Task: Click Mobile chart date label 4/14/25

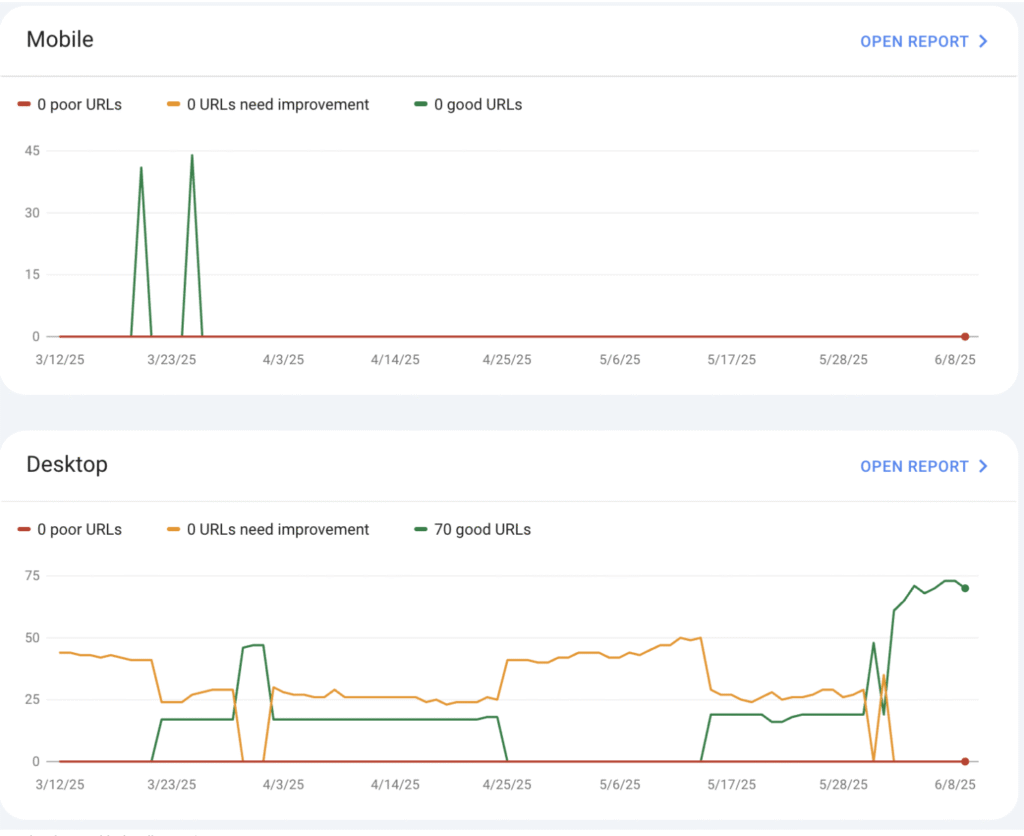Action: [395, 360]
